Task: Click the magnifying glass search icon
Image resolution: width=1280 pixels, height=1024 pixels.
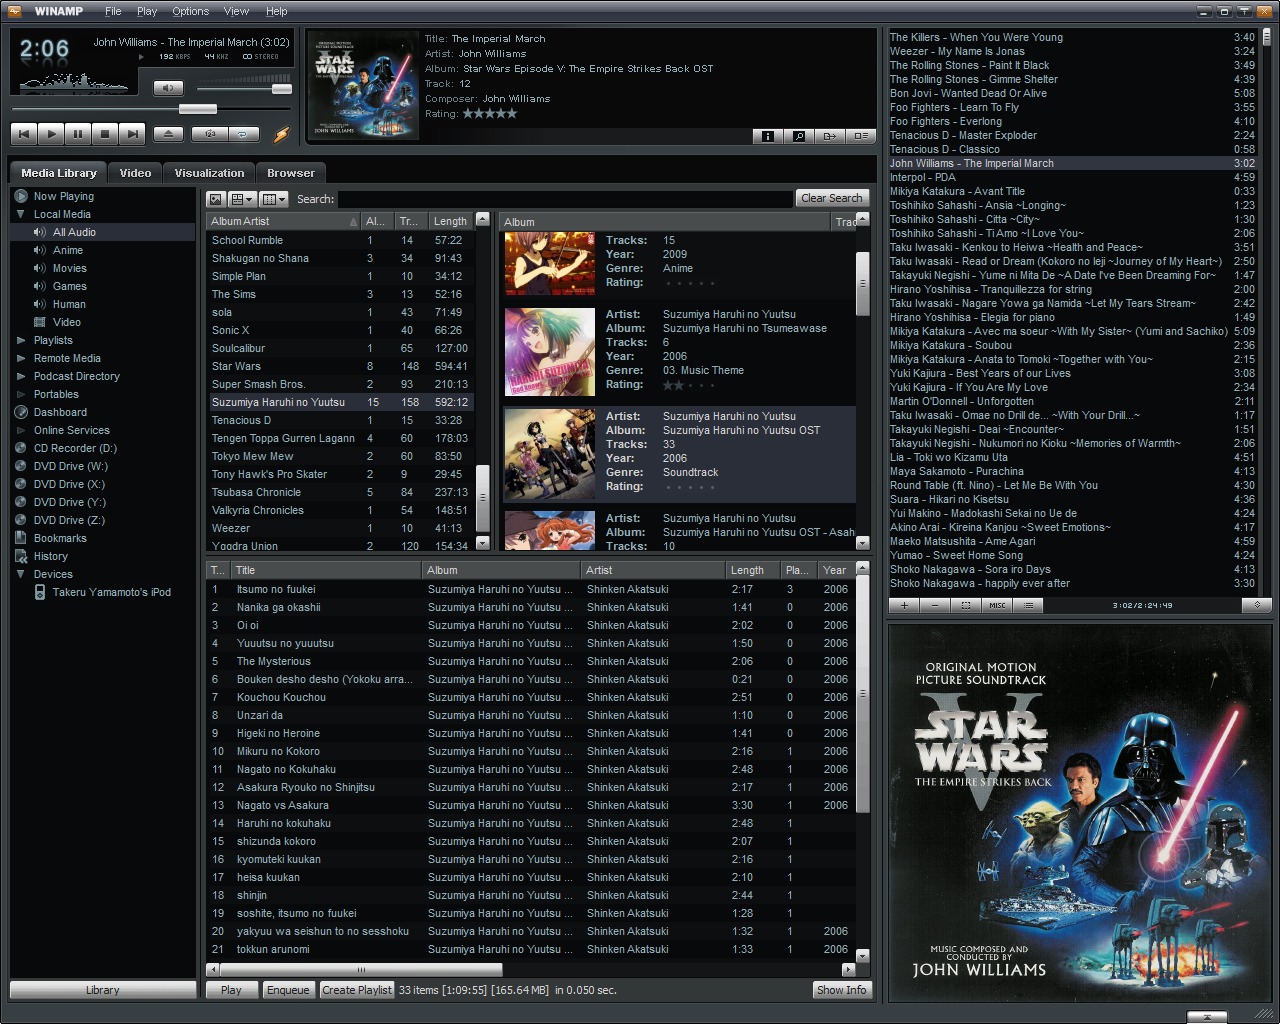Action: (x=799, y=135)
